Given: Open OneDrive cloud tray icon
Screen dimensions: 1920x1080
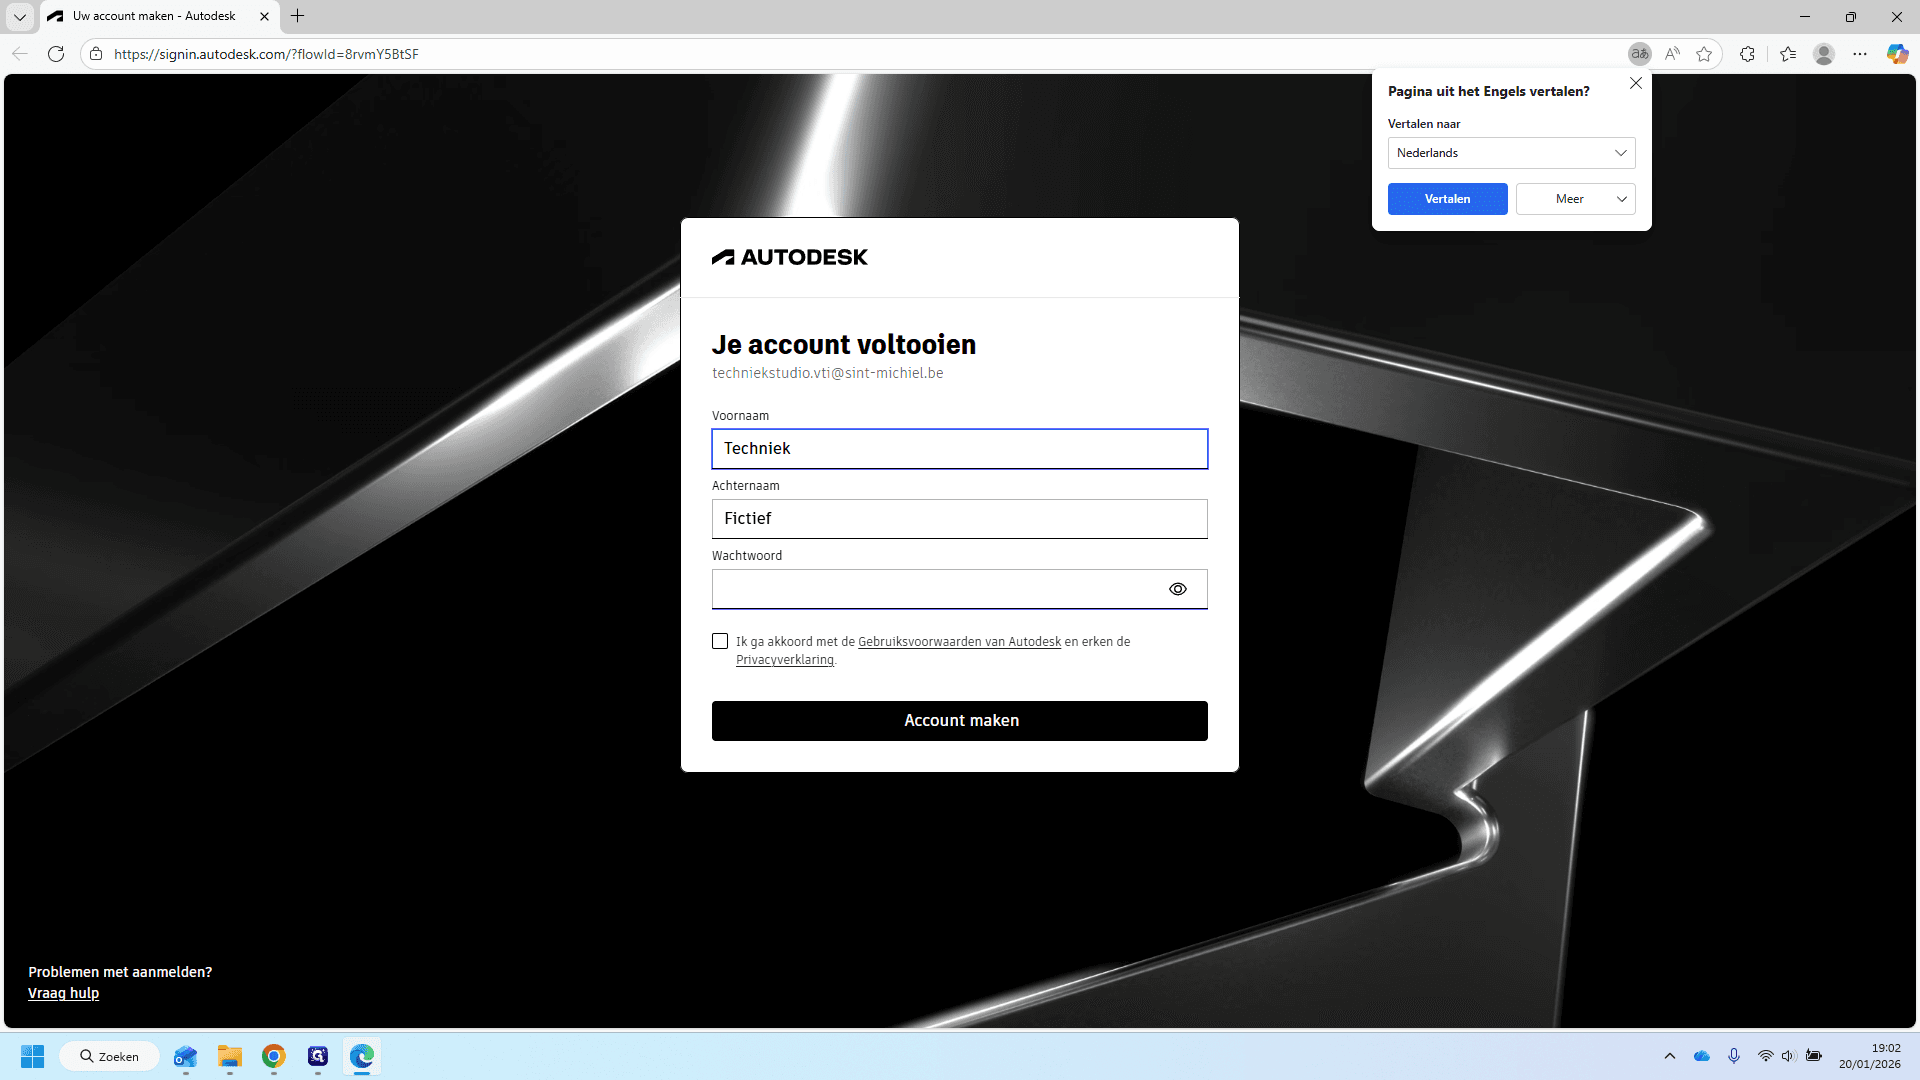Looking at the screenshot, I should point(1702,1056).
